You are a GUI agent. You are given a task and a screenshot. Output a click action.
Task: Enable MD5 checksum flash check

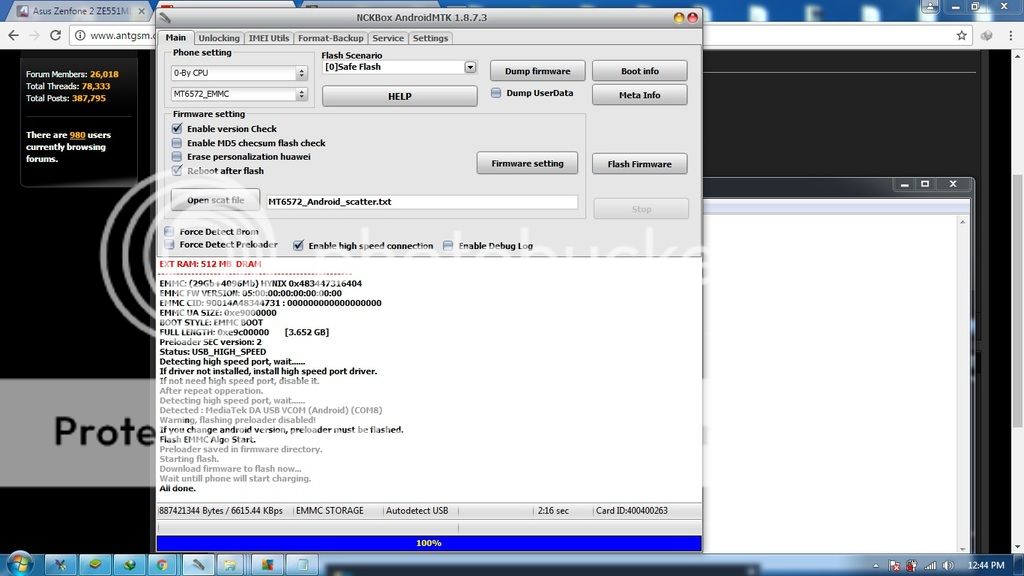(x=177, y=143)
